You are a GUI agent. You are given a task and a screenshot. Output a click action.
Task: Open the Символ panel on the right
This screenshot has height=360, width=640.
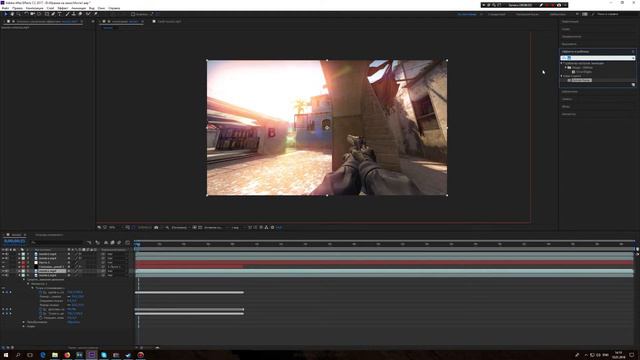pos(567,99)
